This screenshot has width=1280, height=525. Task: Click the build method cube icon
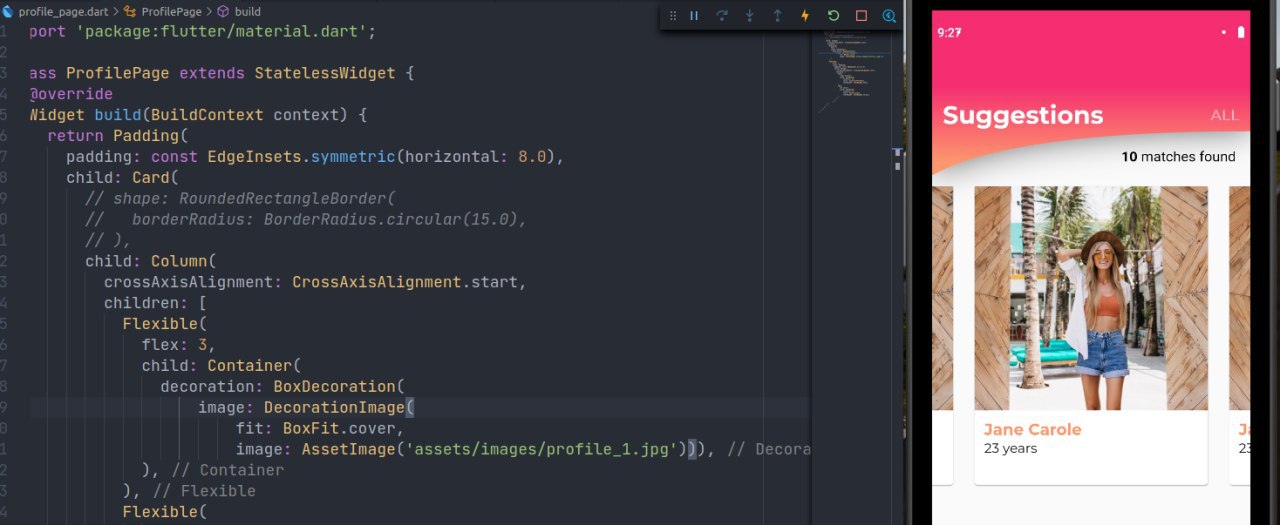point(223,11)
